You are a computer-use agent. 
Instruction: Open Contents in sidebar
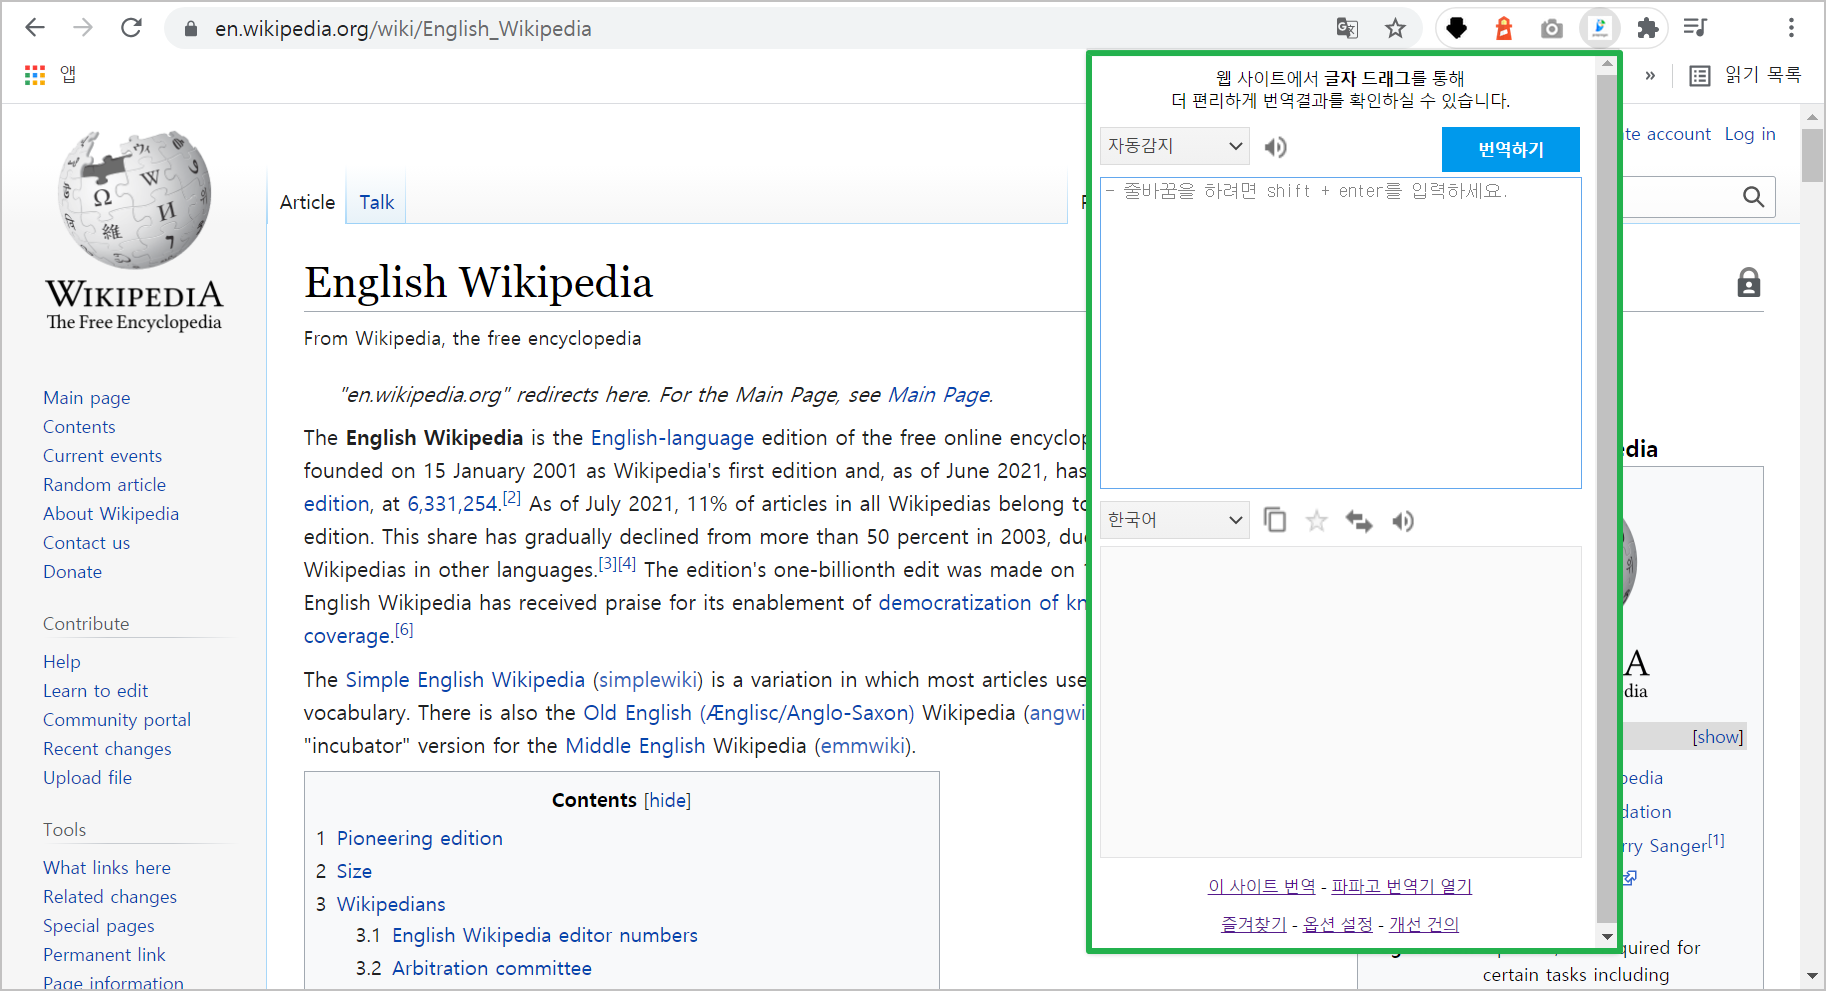79,427
